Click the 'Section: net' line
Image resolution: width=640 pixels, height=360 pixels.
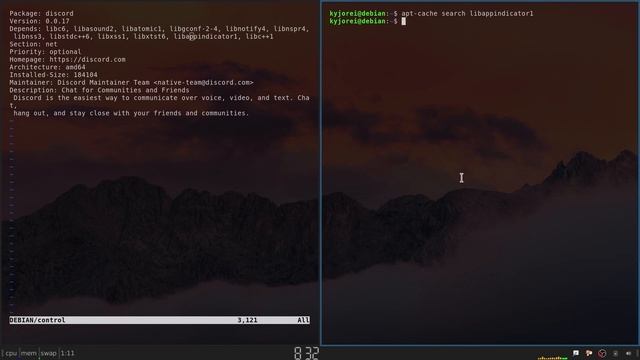pos(33,44)
